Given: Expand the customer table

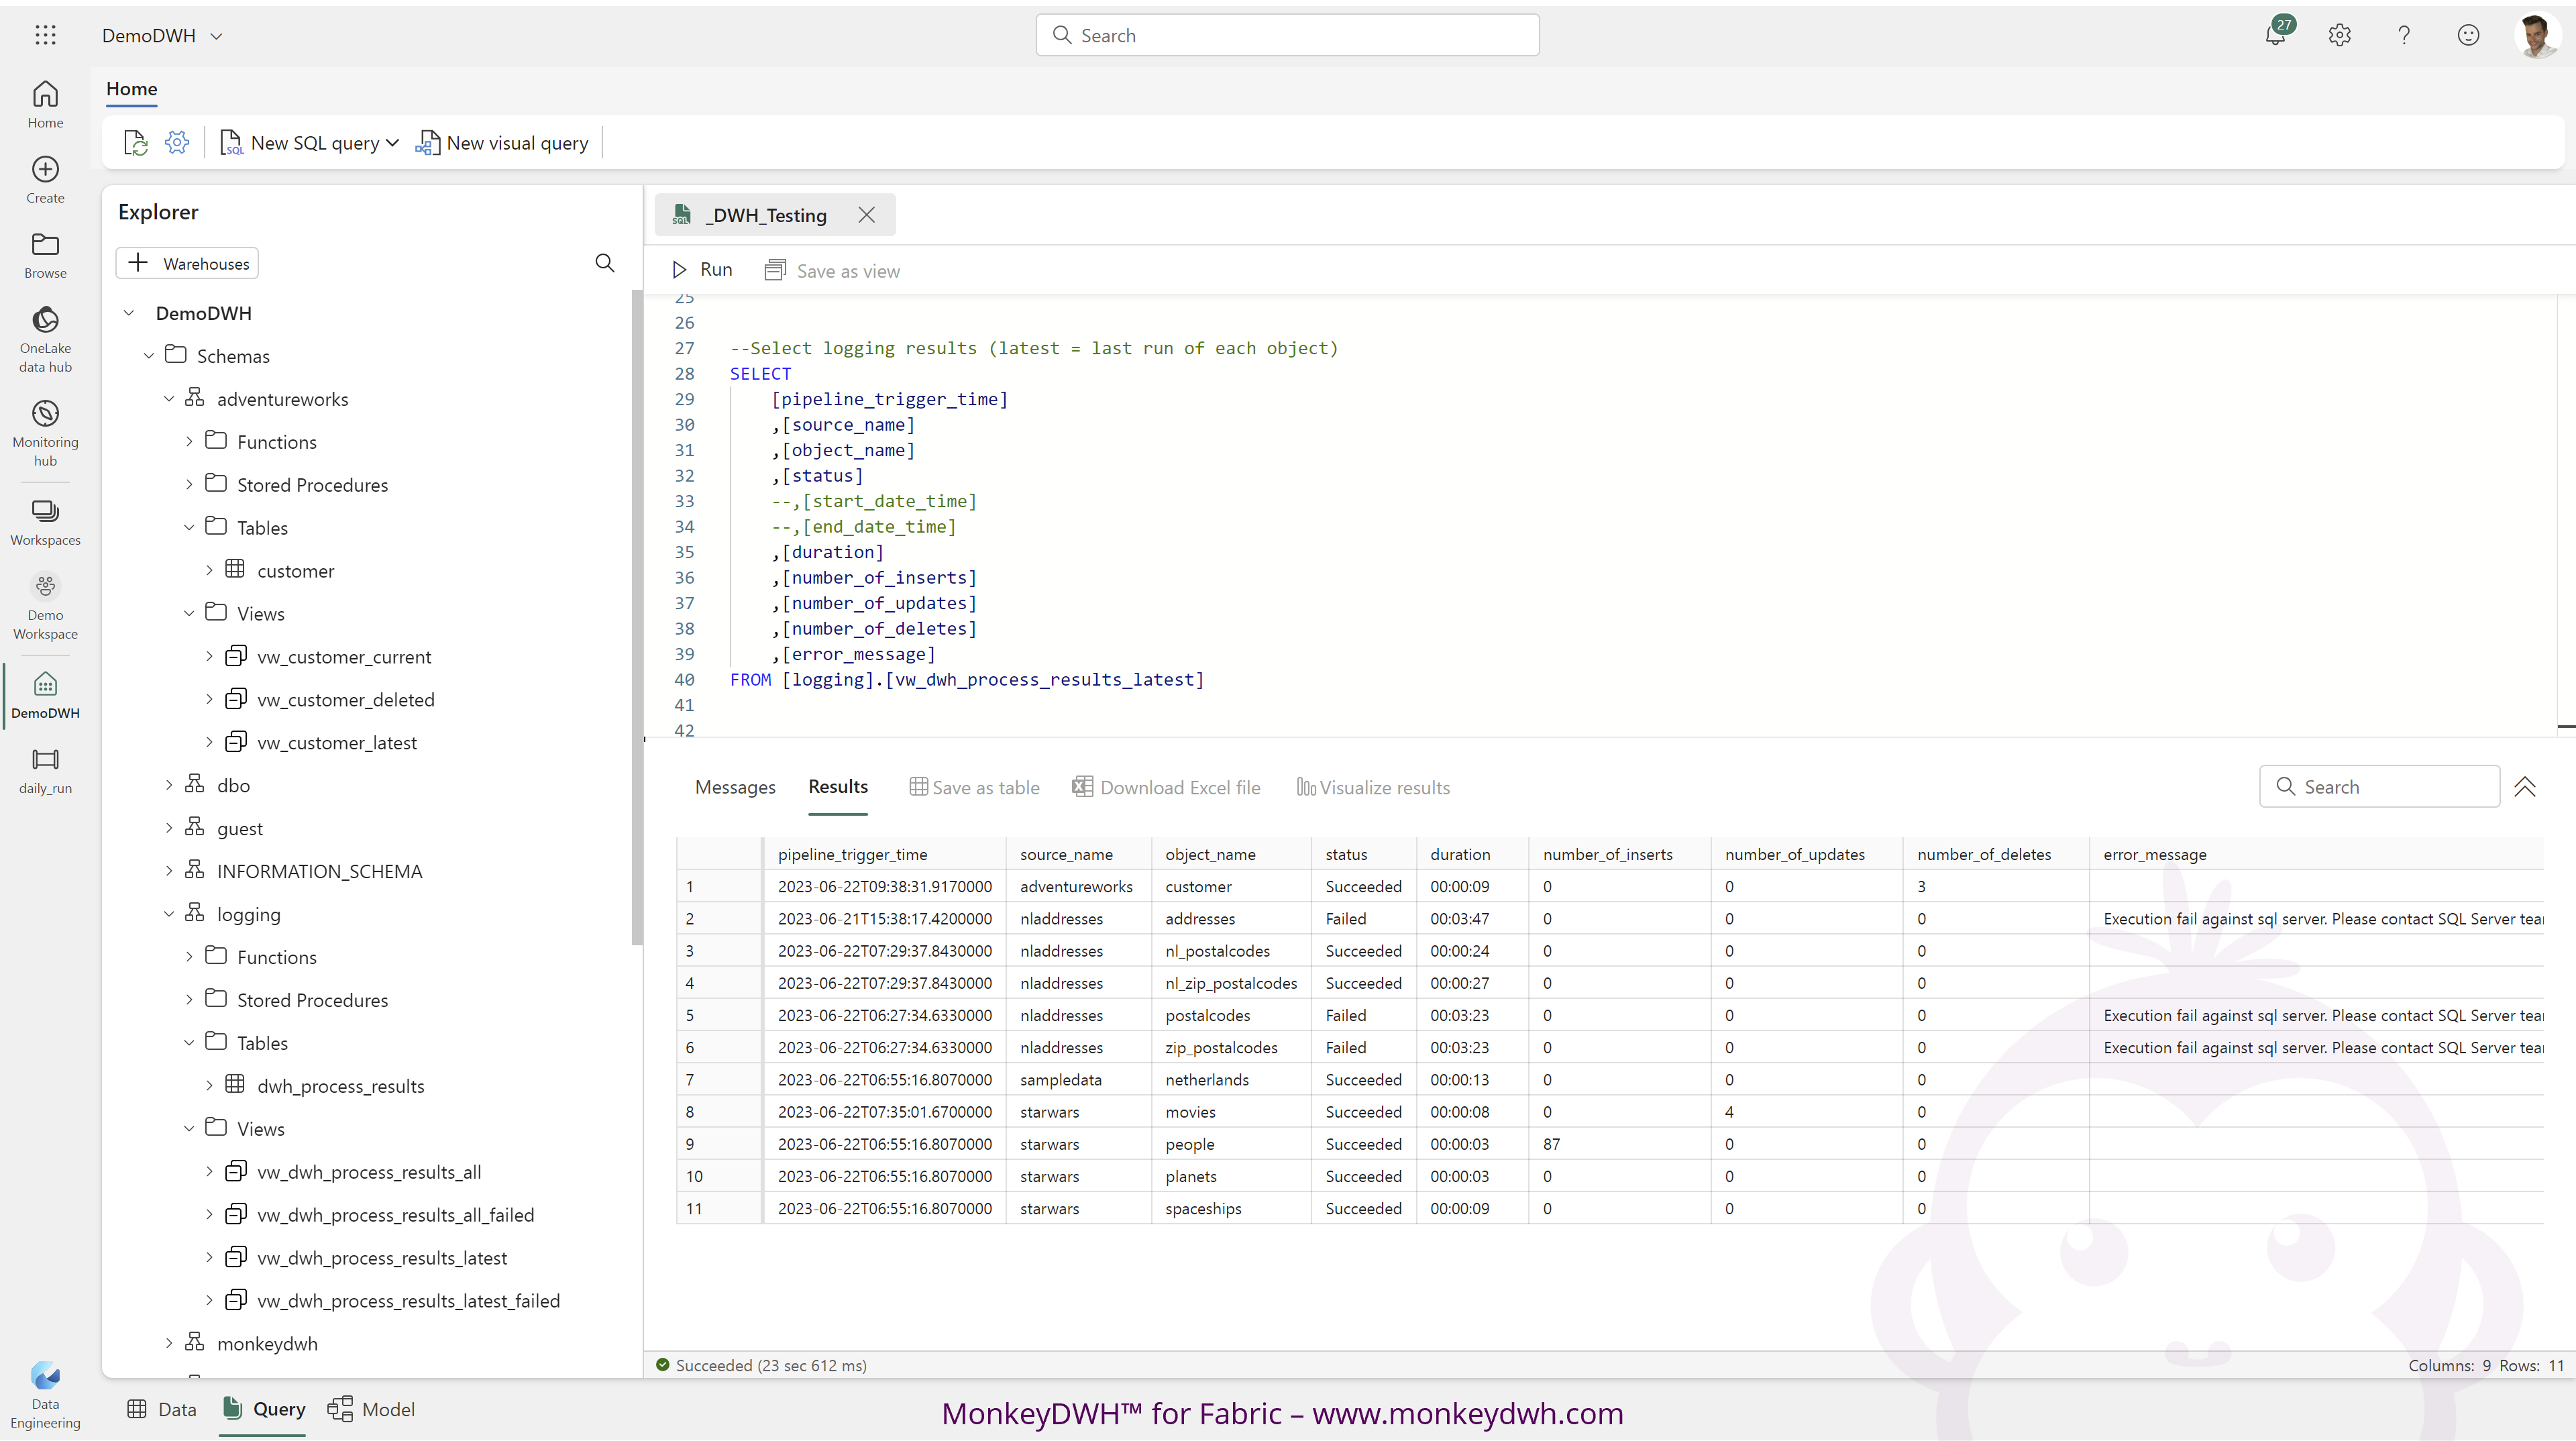Looking at the screenshot, I should pyautogui.click(x=209, y=571).
